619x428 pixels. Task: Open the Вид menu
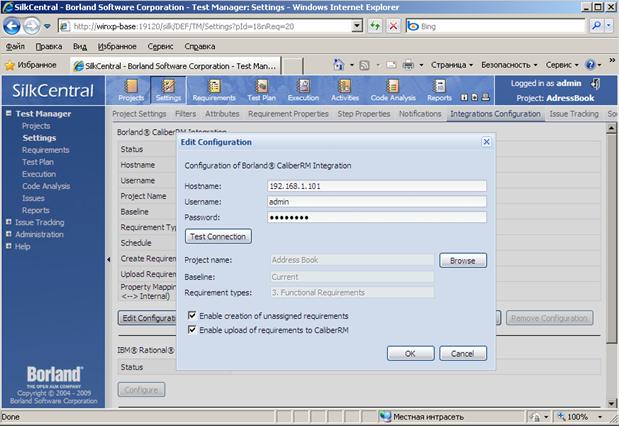coord(80,47)
